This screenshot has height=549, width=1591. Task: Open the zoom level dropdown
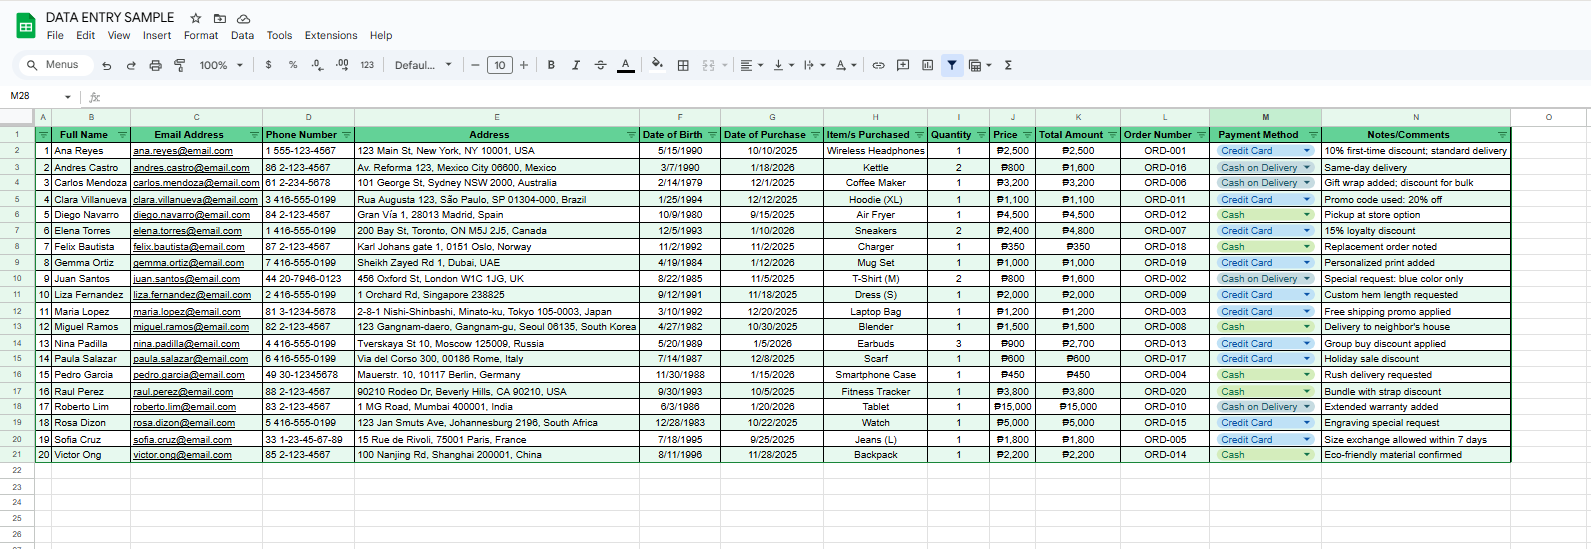pyautogui.click(x=221, y=65)
